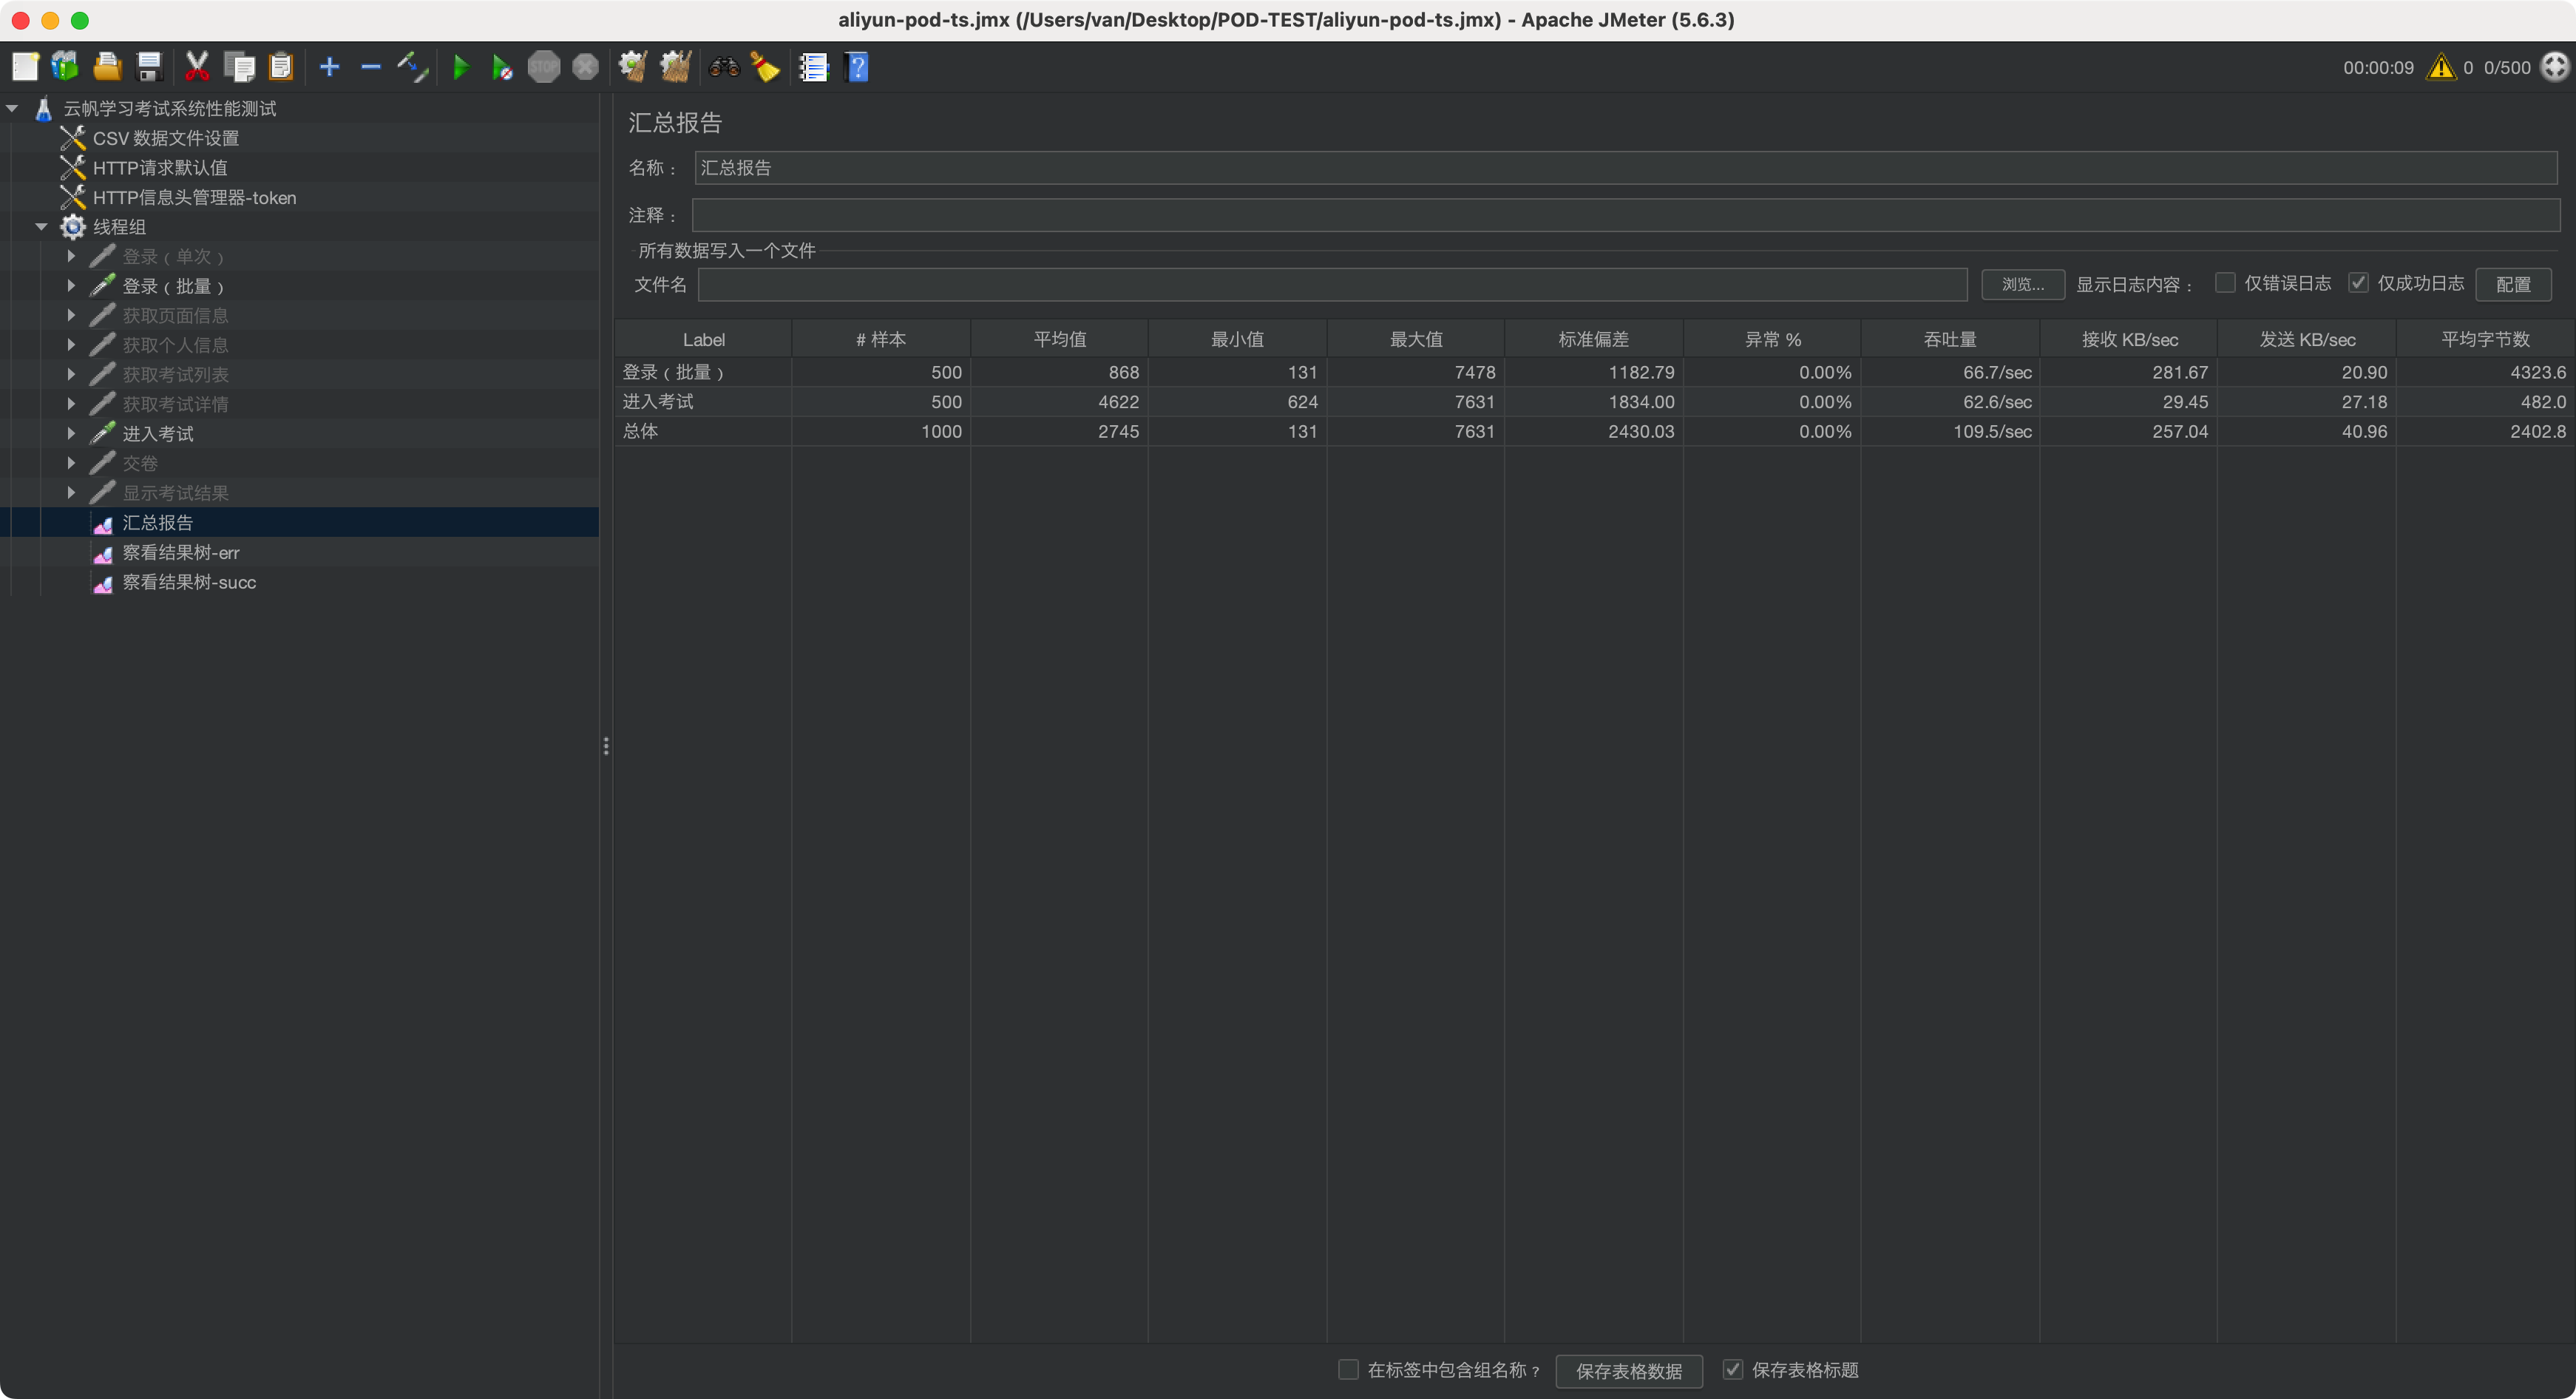This screenshot has height=1399, width=2576.
Task: Select the 总体 row in results table
Action: [x=1595, y=432]
